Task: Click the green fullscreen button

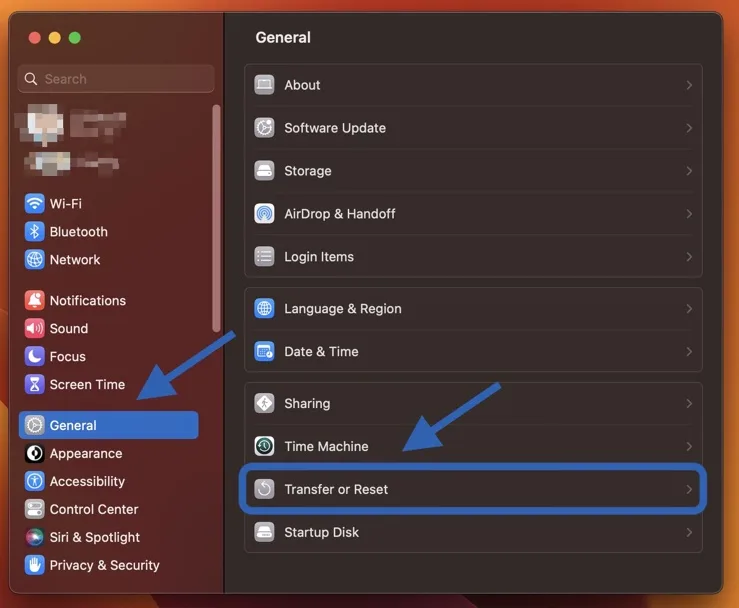Action: pyautogui.click(x=75, y=38)
